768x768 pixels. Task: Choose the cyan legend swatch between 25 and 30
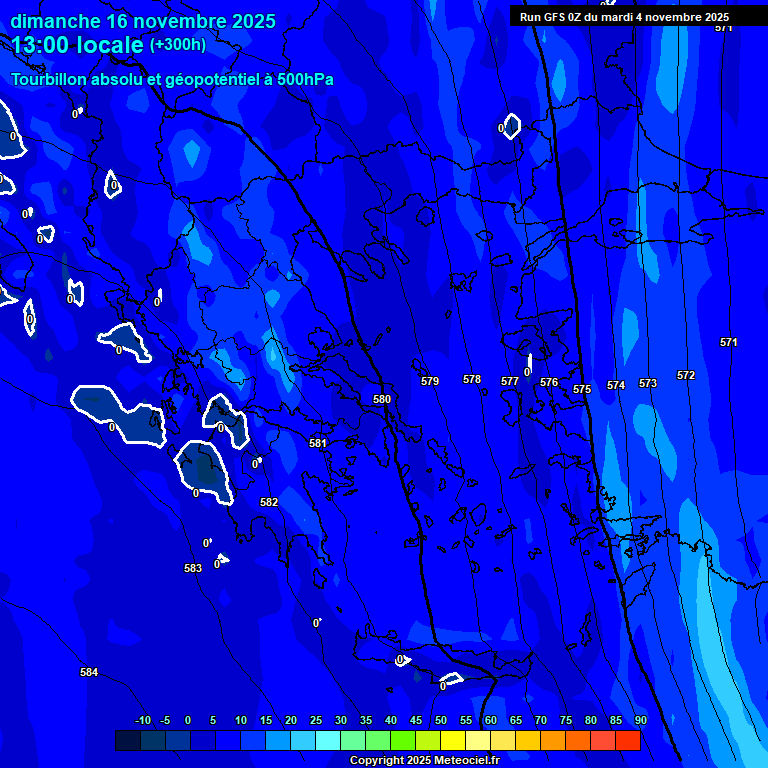click(328, 741)
